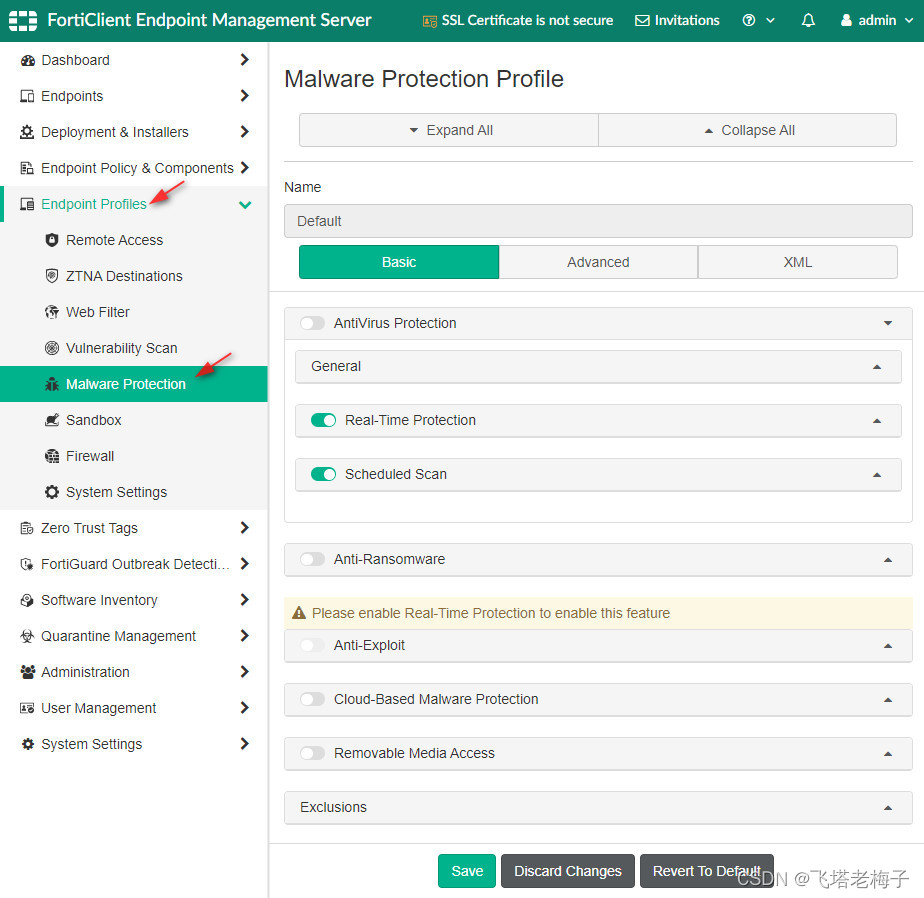This screenshot has height=898, width=924.
Task: Click the Malware Protection bug icon
Action: pyautogui.click(x=52, y=384)
